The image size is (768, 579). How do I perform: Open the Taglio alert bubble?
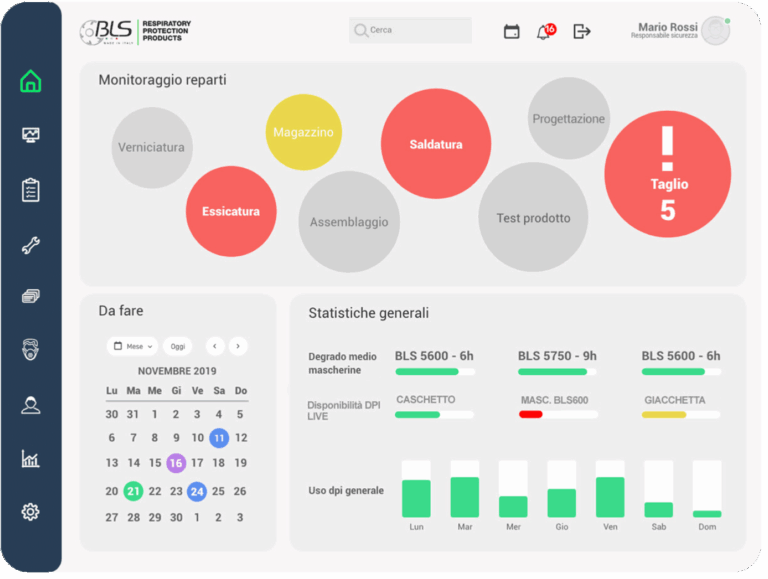[x=668, y=174]
